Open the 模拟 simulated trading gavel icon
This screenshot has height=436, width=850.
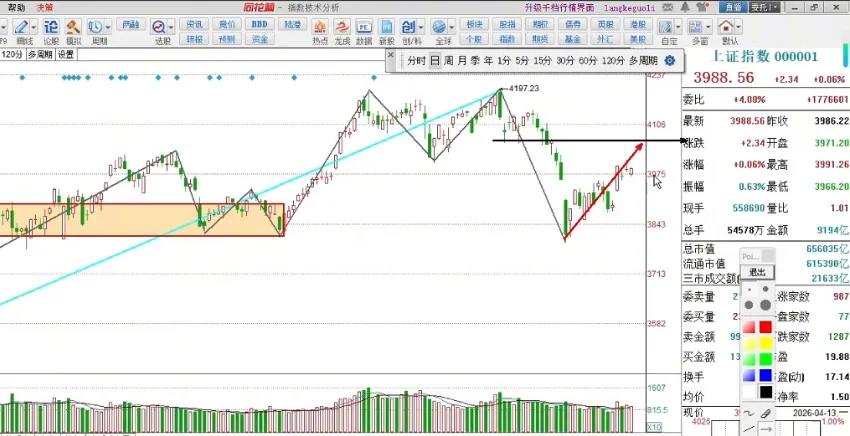tap(73, 27)
